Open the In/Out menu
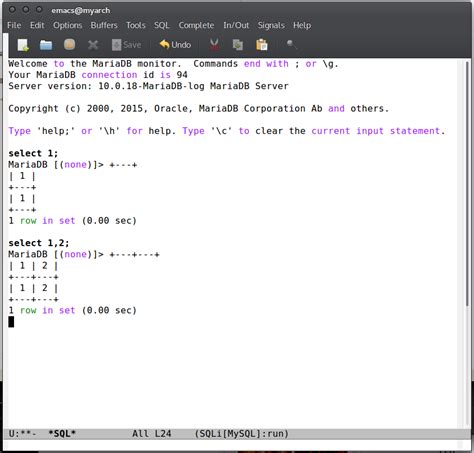The width and height of the screenshot is (474, 453). click(x=236, y=25)
